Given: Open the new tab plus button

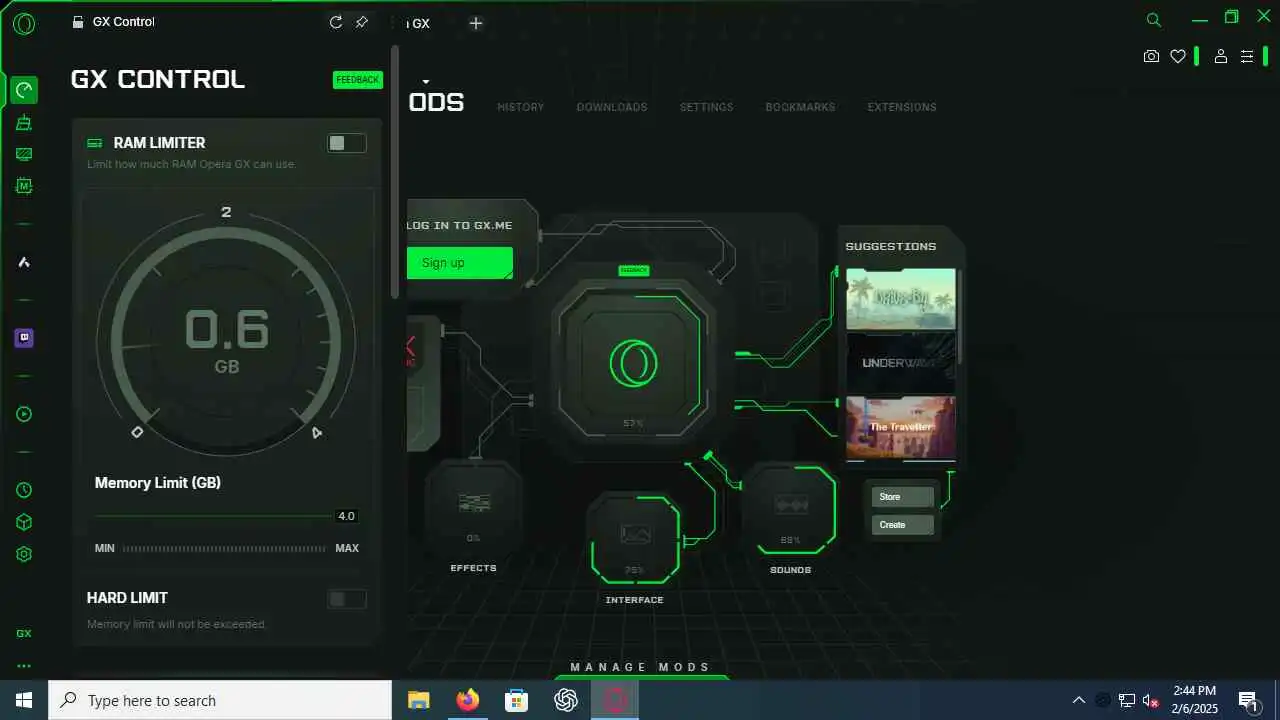Looking at the screenshot, I should coord(476,23).
